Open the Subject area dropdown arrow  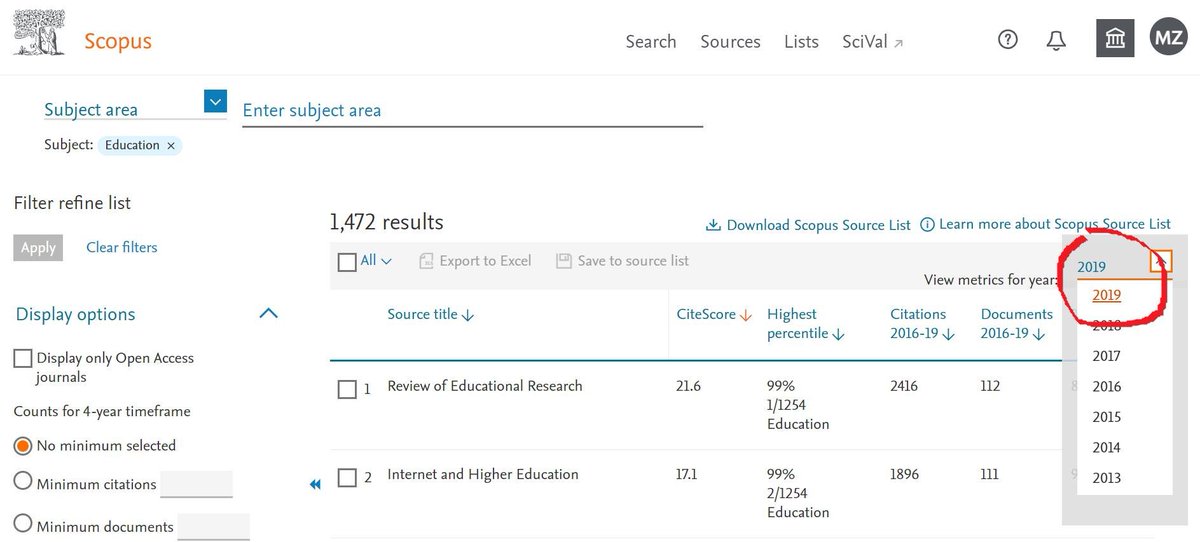pyautogui.click(x=215, y=101)
